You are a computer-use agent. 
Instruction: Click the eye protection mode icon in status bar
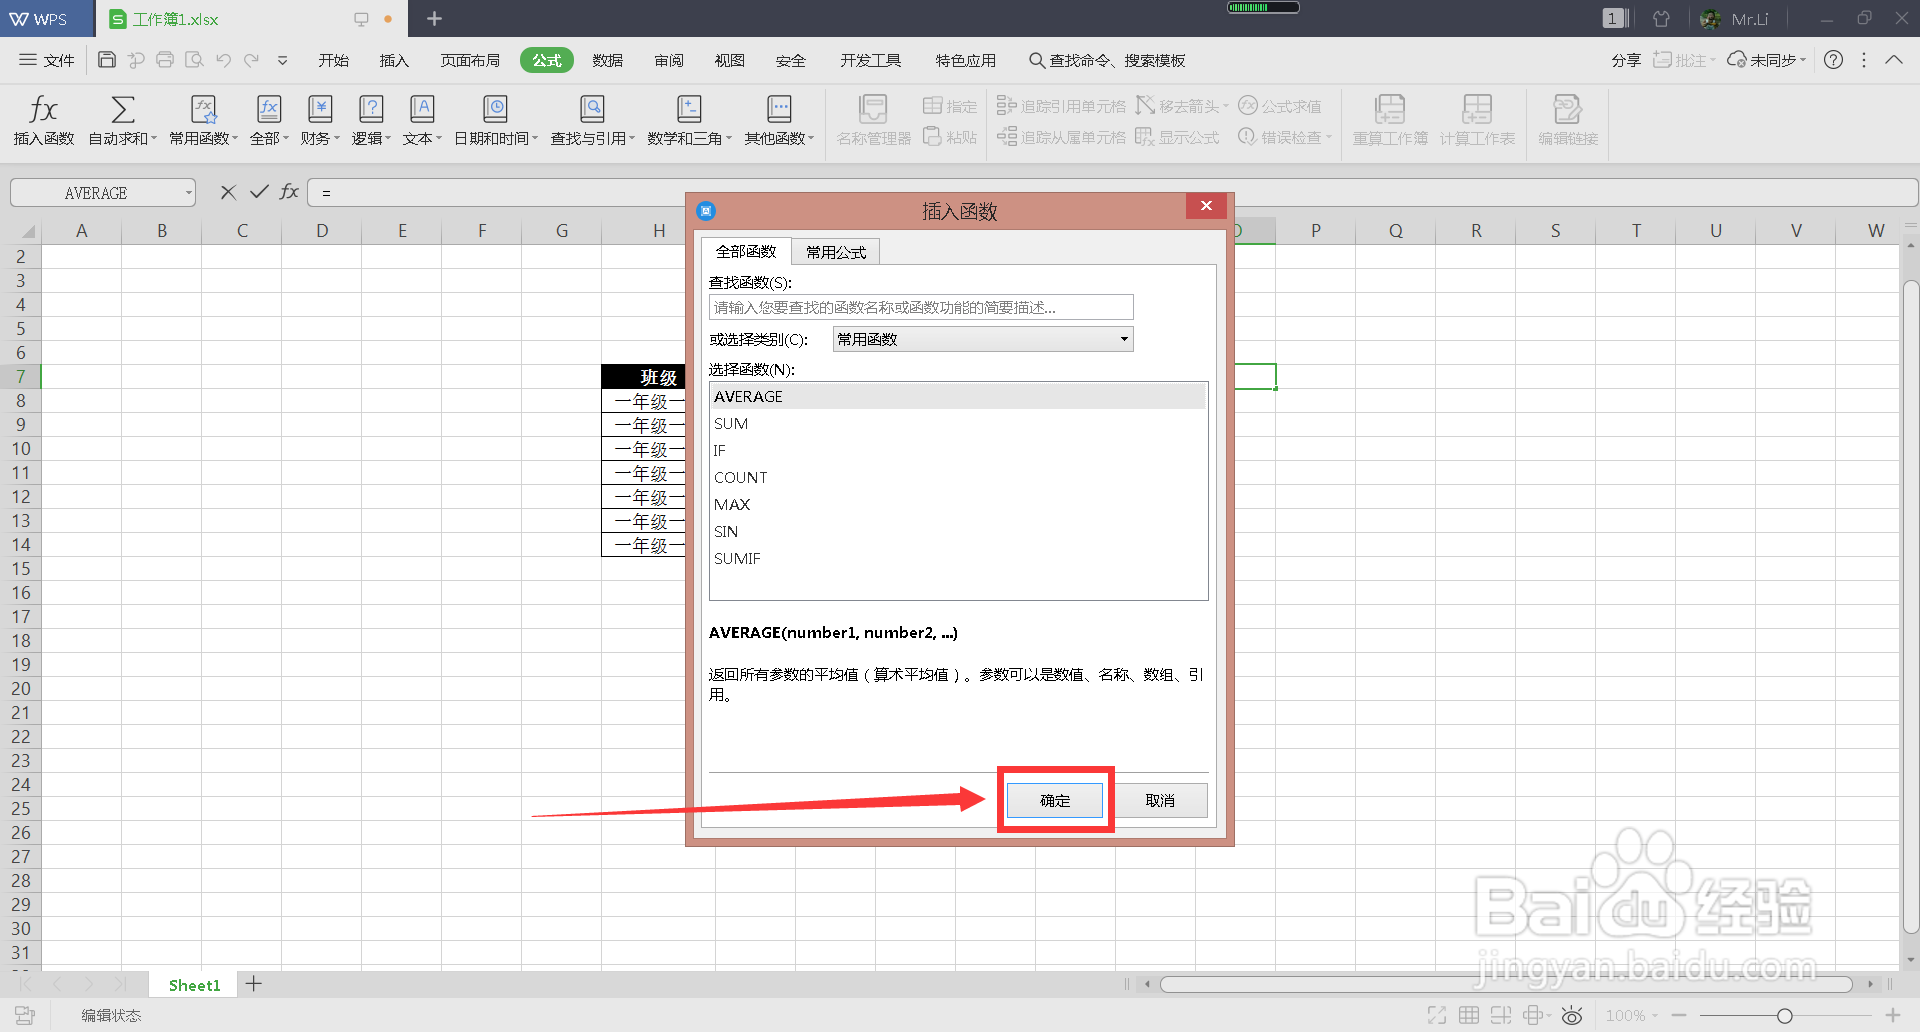coord(1572,1016)
